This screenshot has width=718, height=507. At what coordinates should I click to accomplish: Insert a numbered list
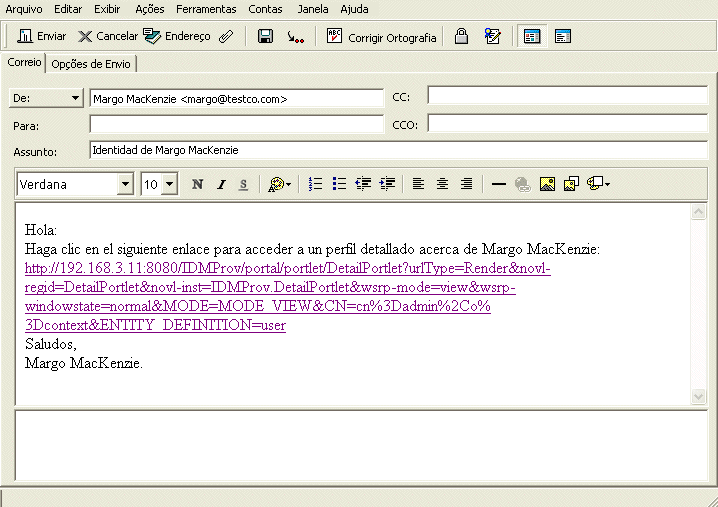pyautogui.click(x=315, y=184)
